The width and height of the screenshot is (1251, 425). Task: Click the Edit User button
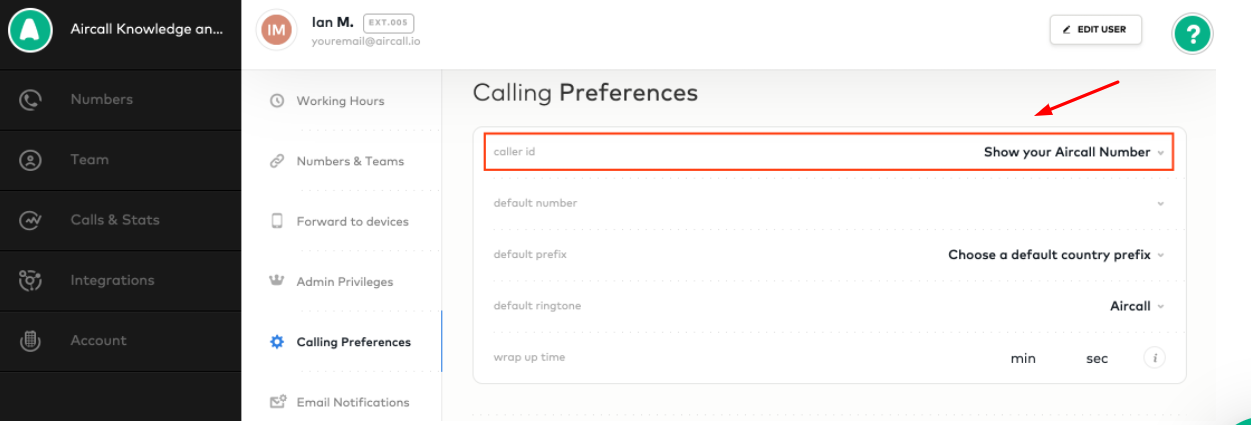pos(1096,30)
